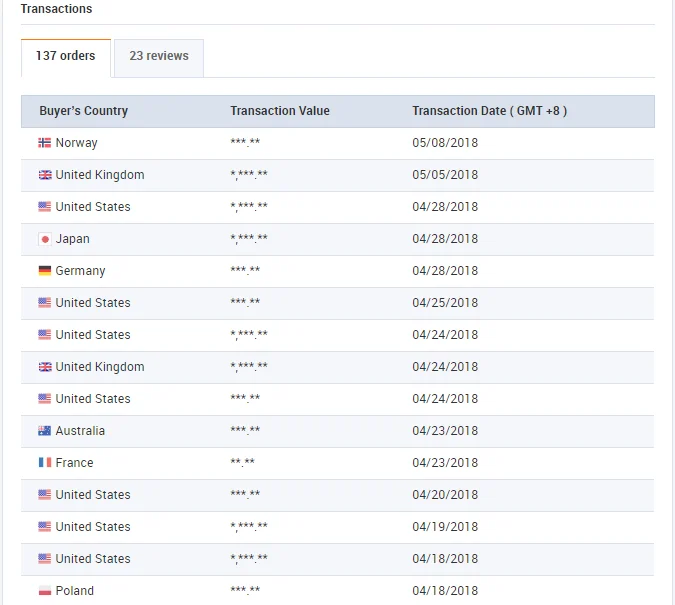Click US flag in the 04/25/2018 row

click(x=44, y=303)
